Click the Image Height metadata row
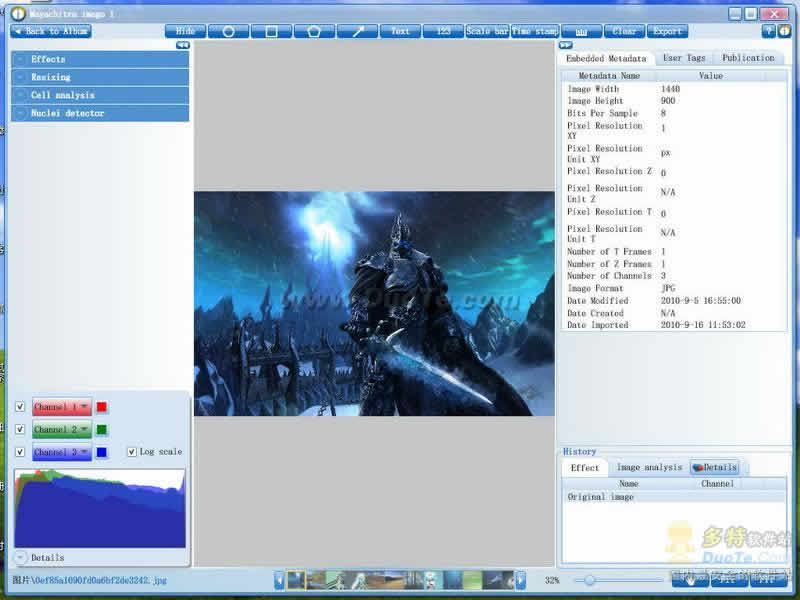Viewport: 800px width, 600px height. [x=674, y=101]
